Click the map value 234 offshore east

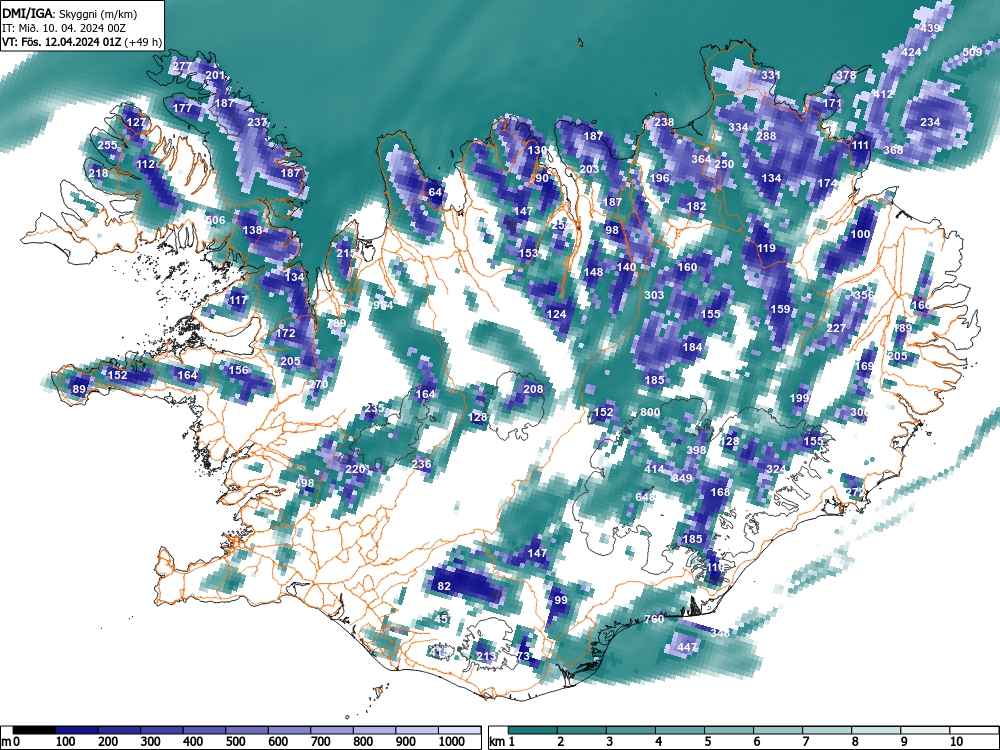coord(930,122)
